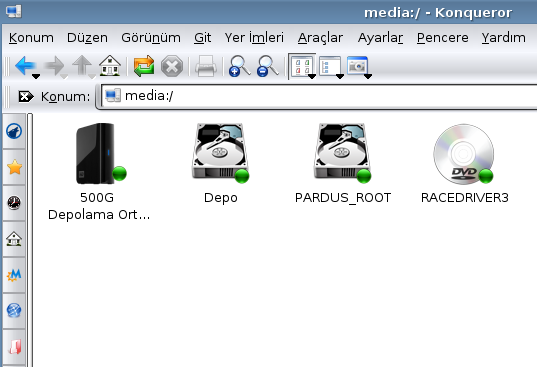Viewport: 537px width, 367px height.
Task: Click the Print icon
Action: pos(205,66)
